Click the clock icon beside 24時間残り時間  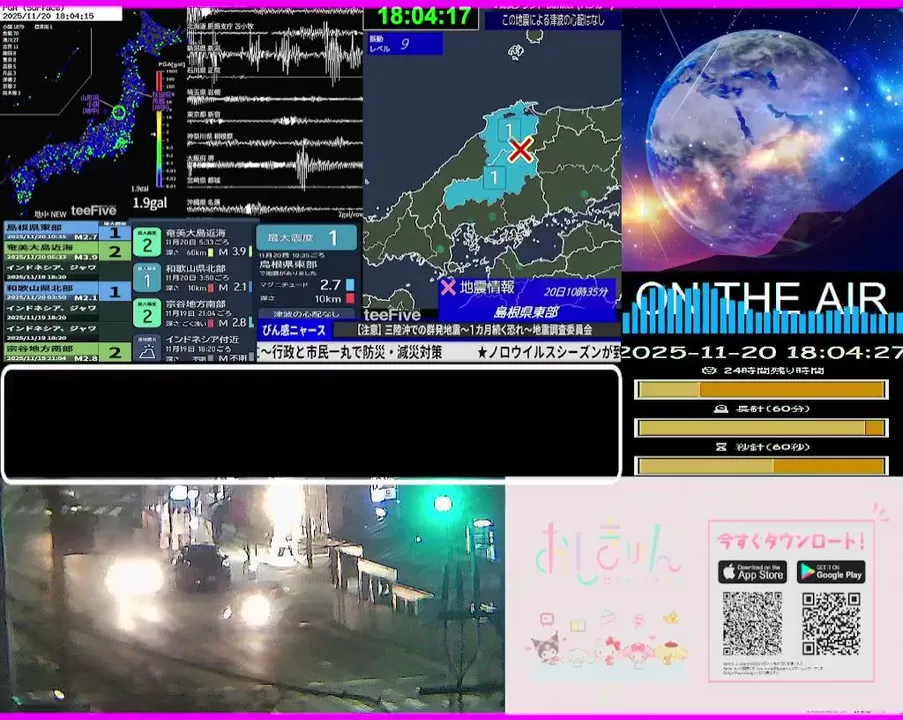(x=710, y=370)
